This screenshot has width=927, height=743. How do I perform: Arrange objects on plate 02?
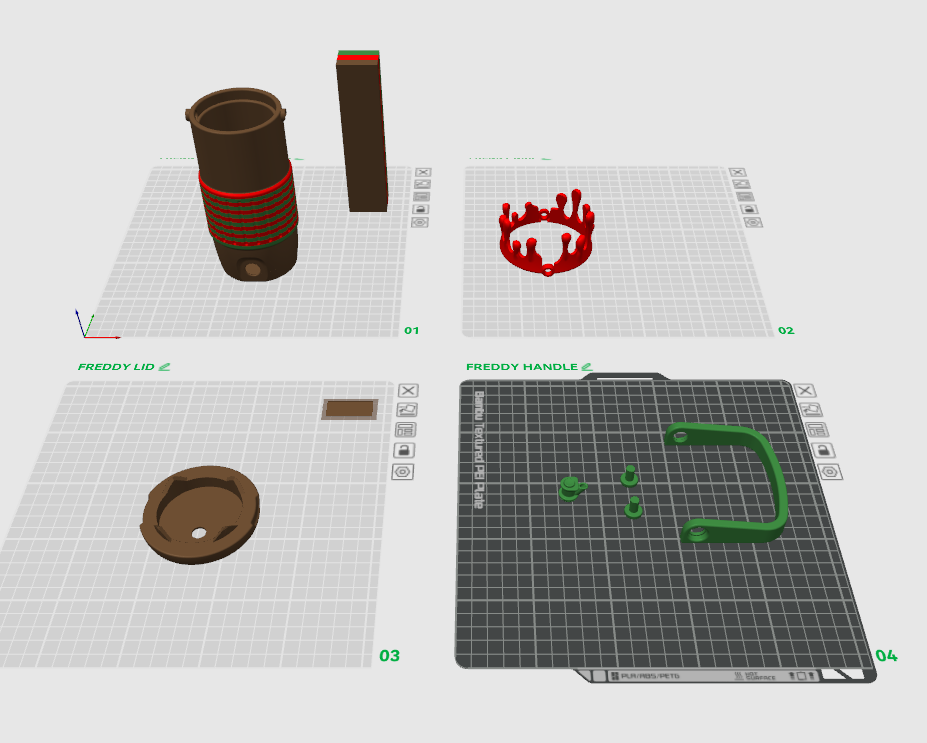pyautogui.click(x=745, y=197)
